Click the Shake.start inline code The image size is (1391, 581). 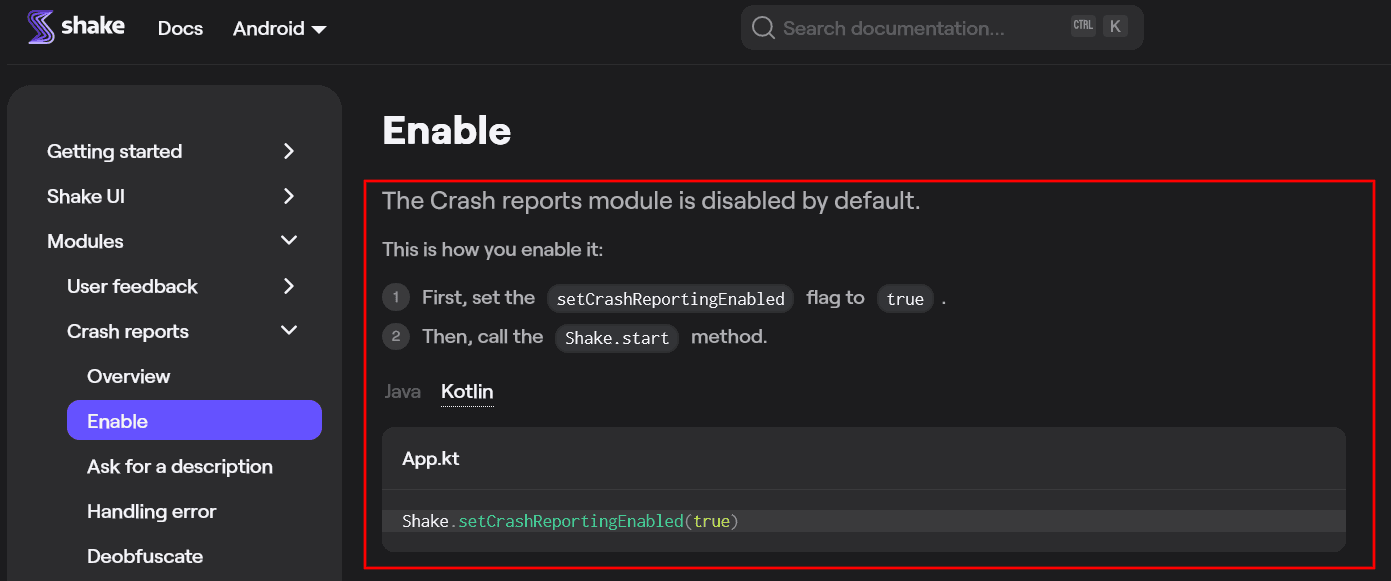tap(616, 338)
